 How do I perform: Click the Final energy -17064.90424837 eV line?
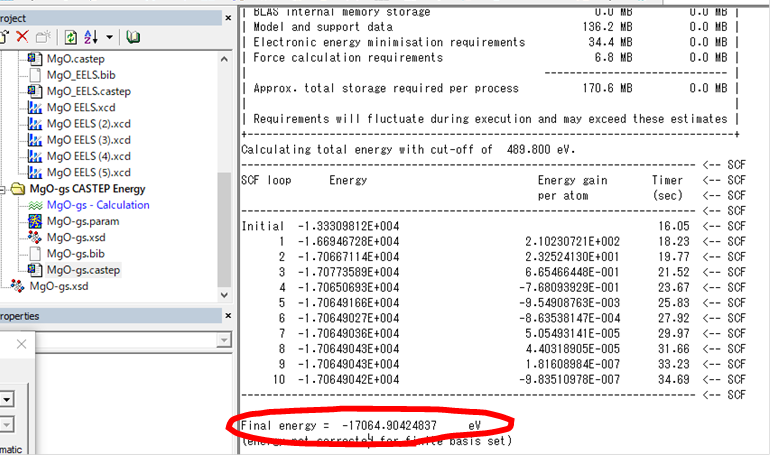[x=361, y=426]
